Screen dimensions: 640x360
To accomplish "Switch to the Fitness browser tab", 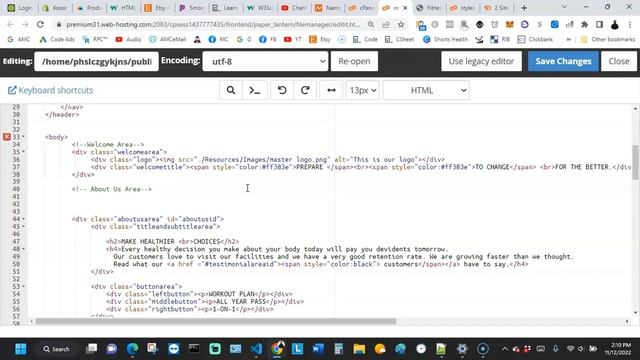I will (x=429, y=8).
